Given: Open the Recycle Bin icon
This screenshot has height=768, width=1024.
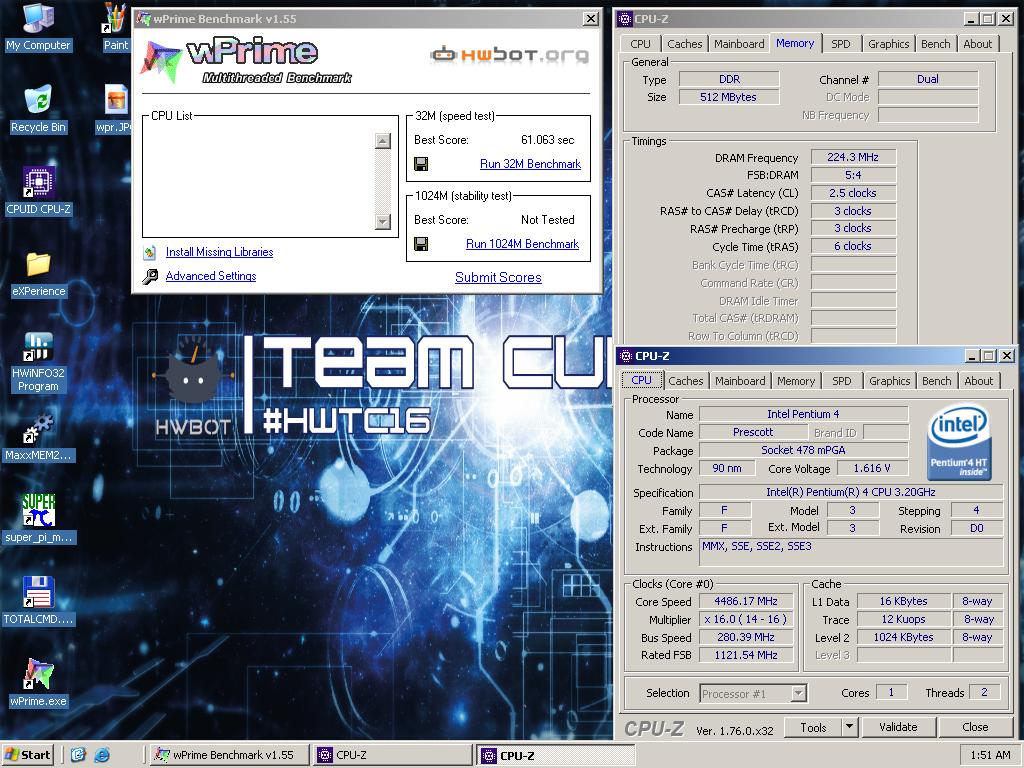Looking at the screenshot, I should pos(38,109).
